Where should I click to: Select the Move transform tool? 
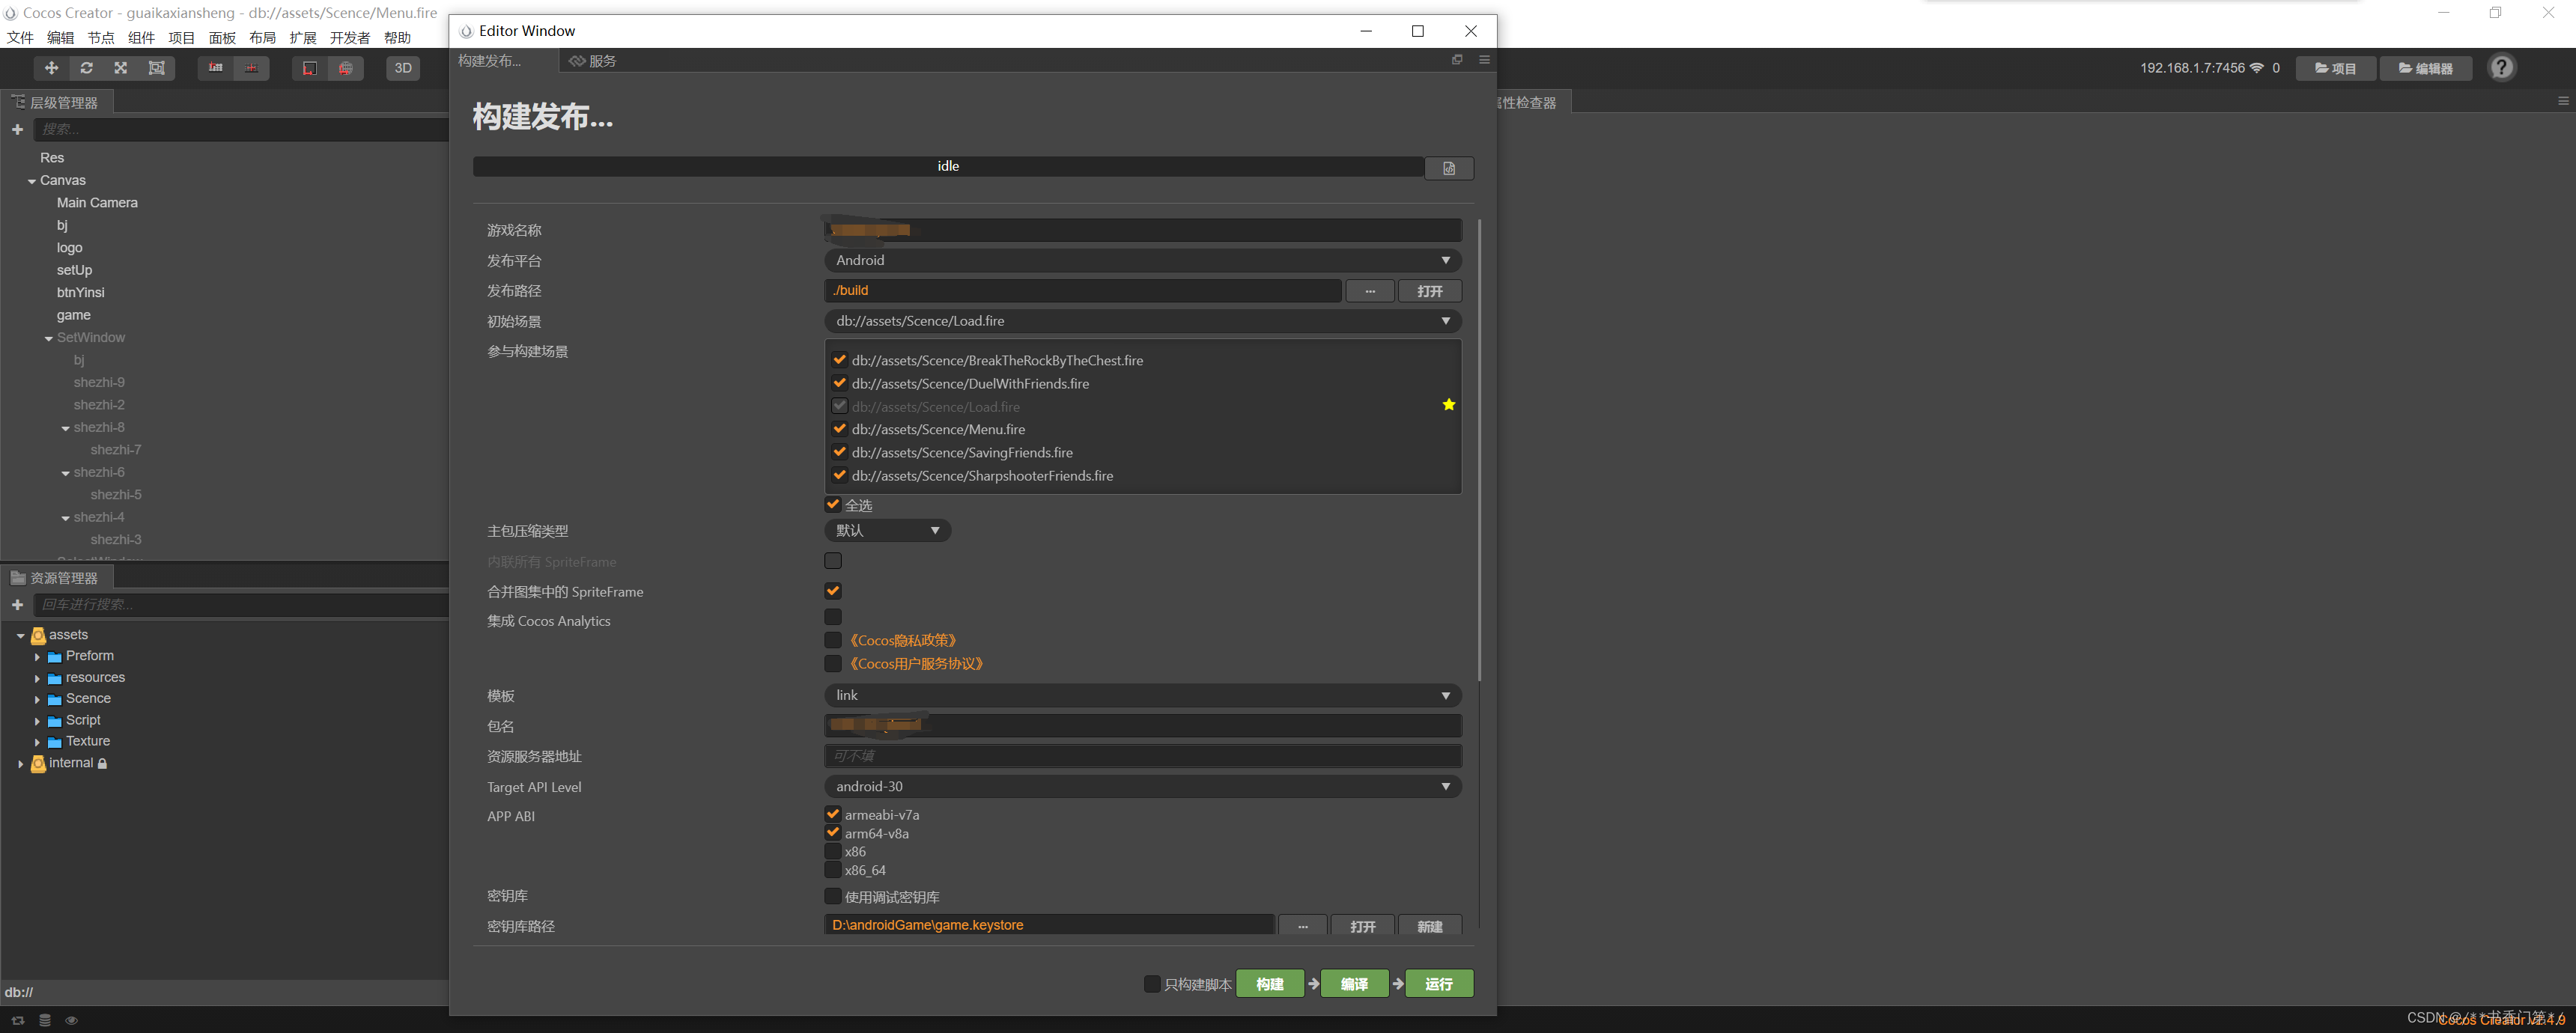coord(51,68)
